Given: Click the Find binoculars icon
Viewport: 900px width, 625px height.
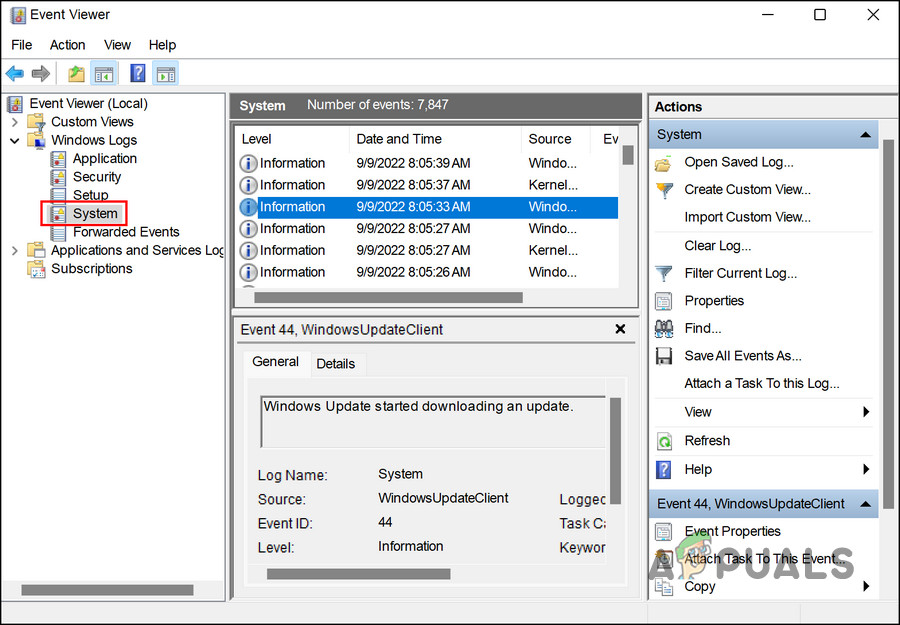Looking at the screenshot, I should click(664, 329).
